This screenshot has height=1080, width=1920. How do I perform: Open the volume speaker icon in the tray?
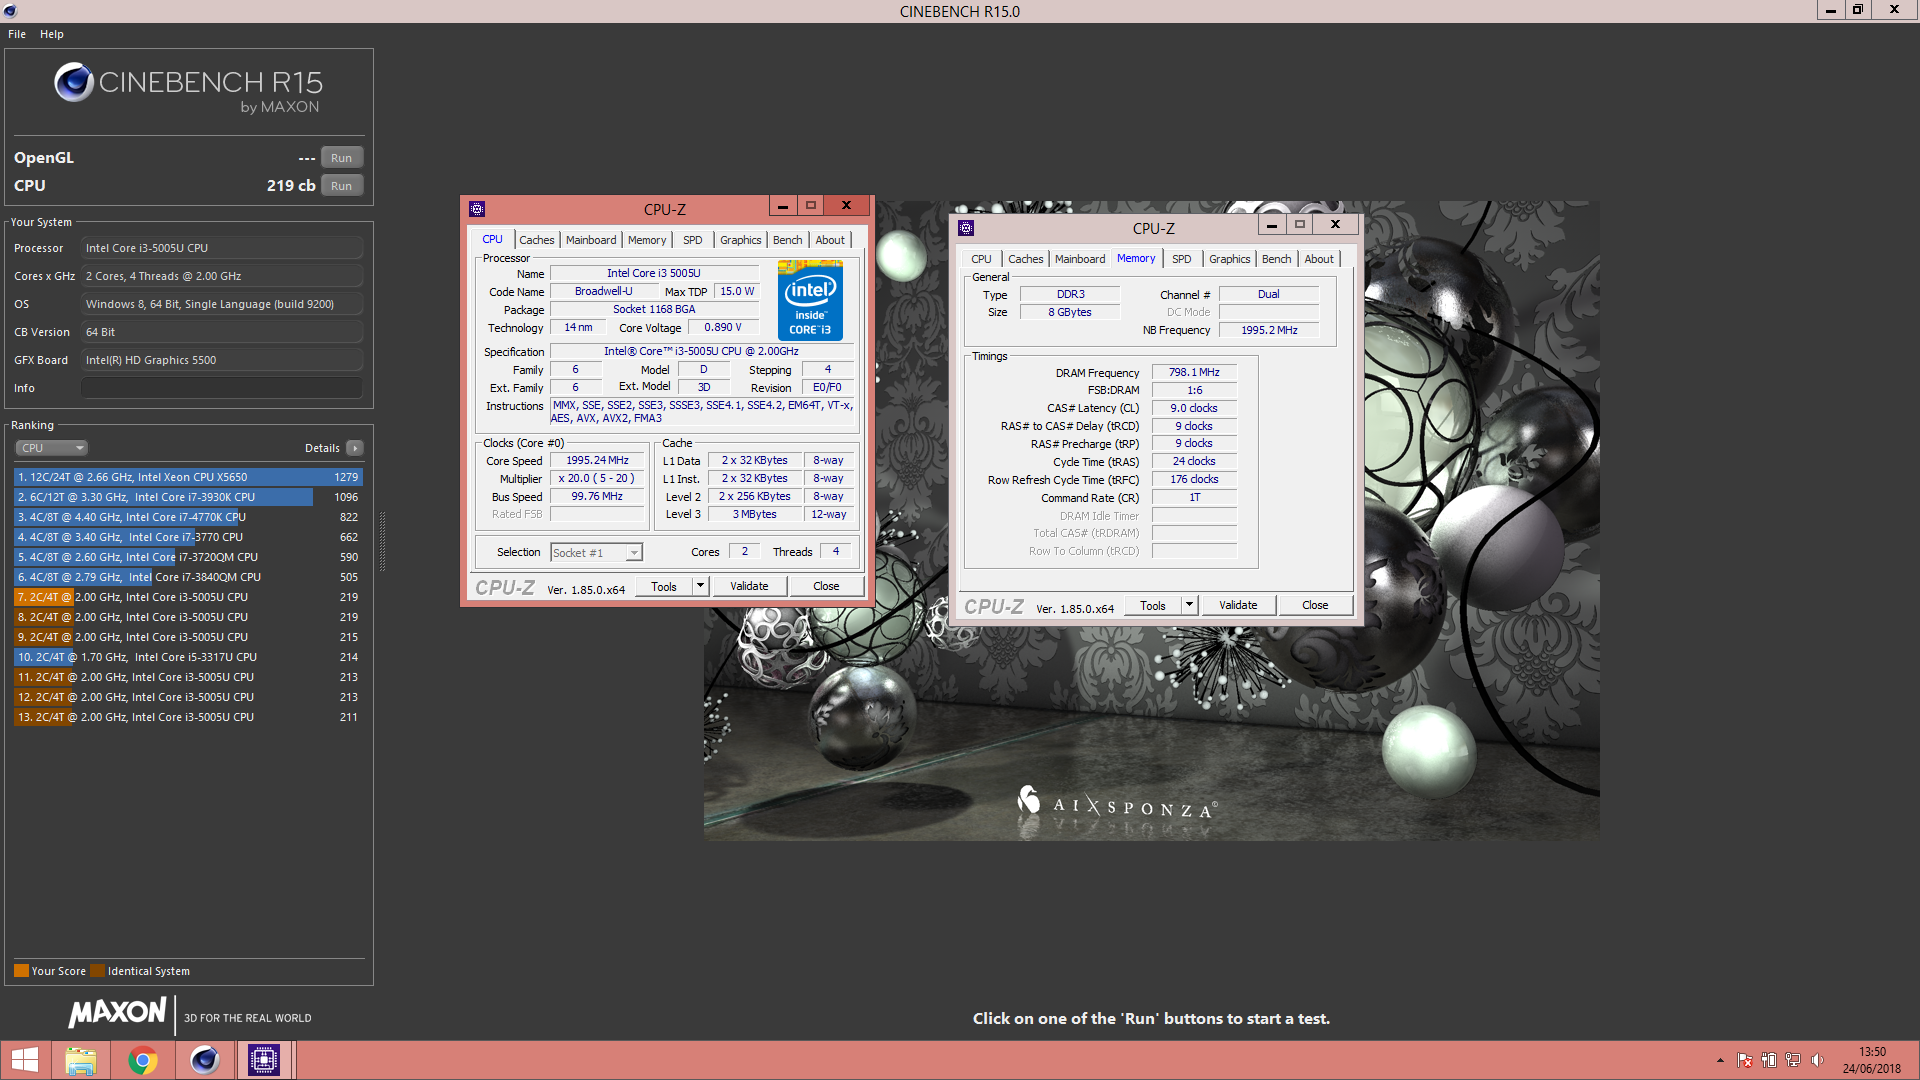[1817, 1060]
